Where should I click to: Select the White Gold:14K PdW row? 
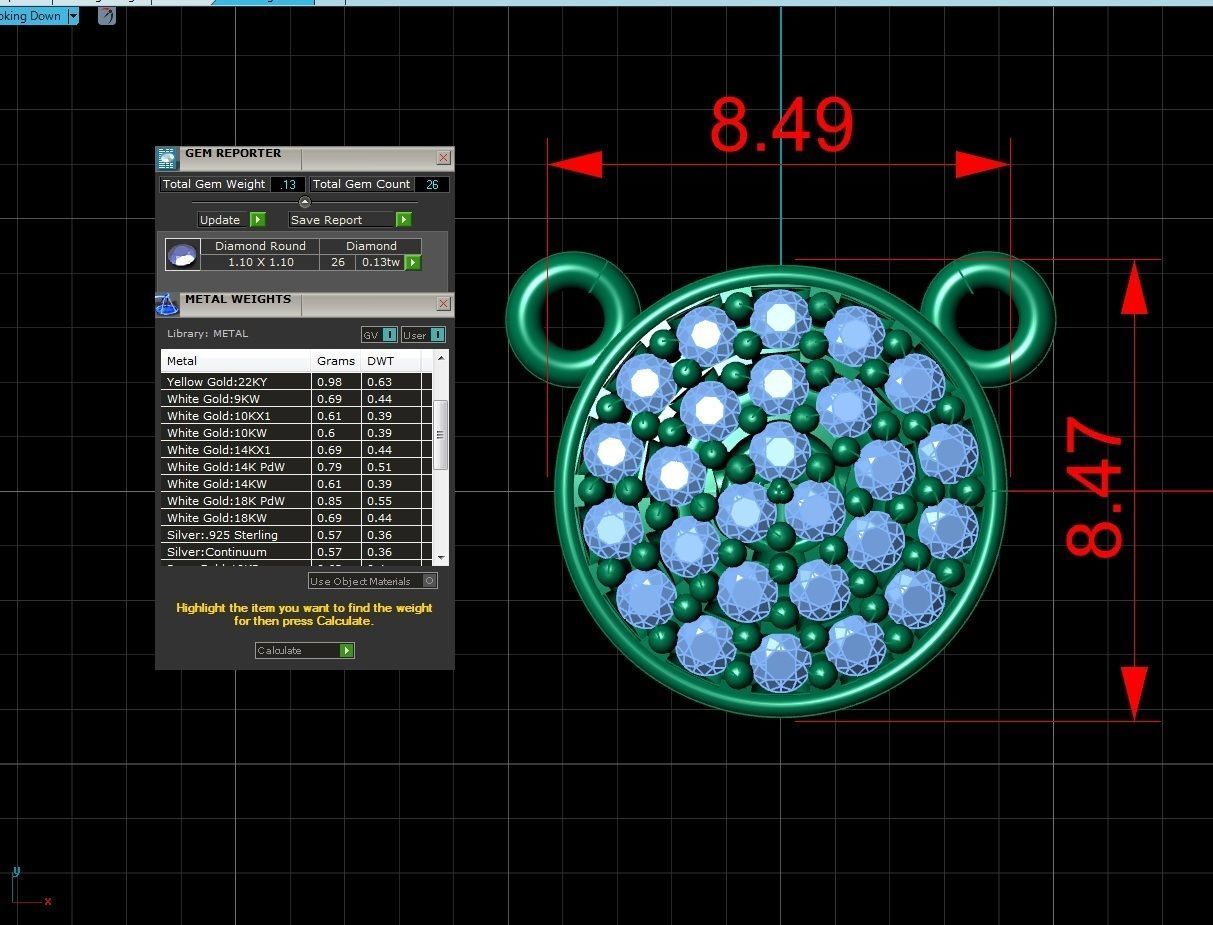click(296, 467)
